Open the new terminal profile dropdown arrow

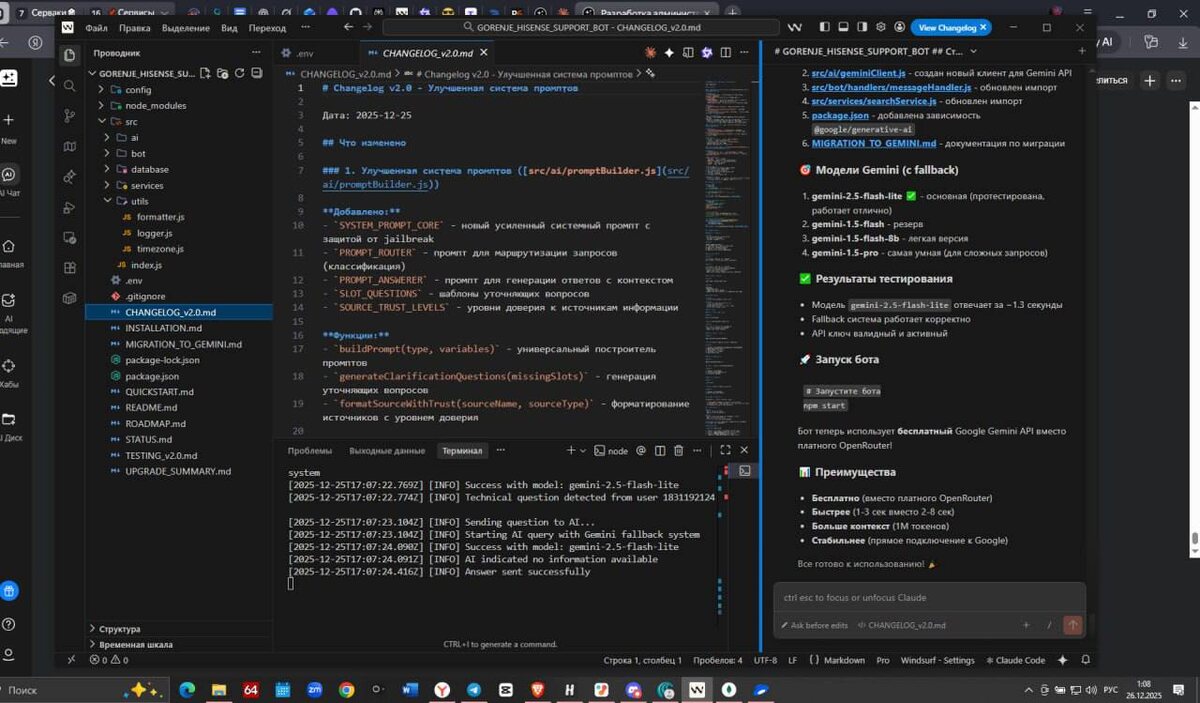pyautogui.click(x=585, y=451)
